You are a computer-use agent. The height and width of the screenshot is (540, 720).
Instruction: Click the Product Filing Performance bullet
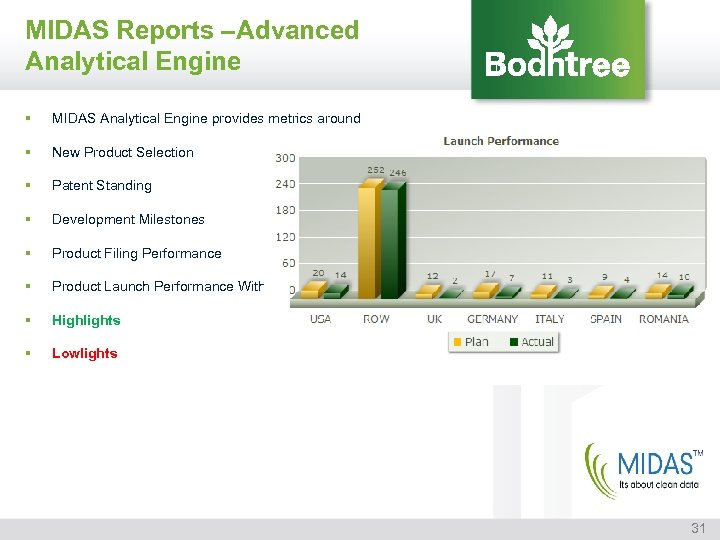[x=137, y=253]
